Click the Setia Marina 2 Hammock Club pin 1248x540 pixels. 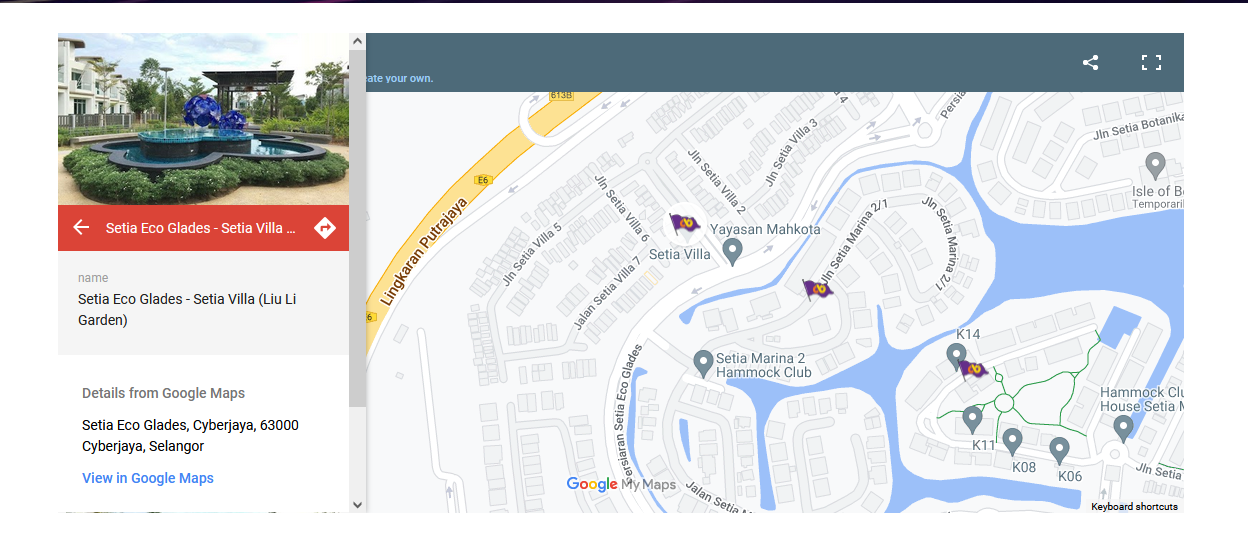(x=703, y=362)
